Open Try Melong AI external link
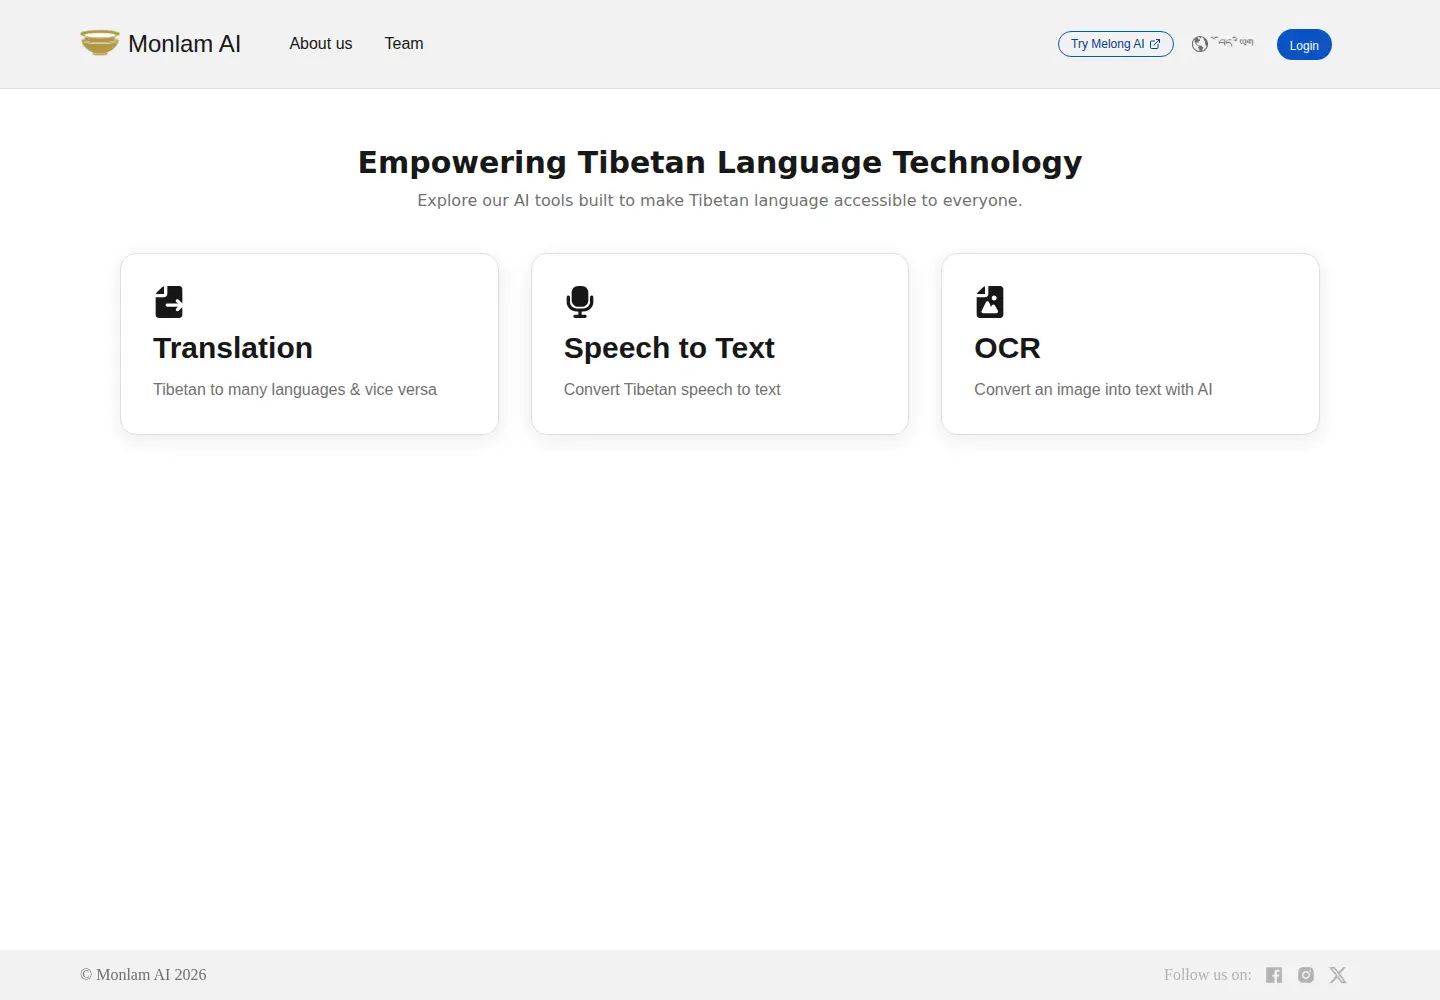 [x=1116, y=44]
